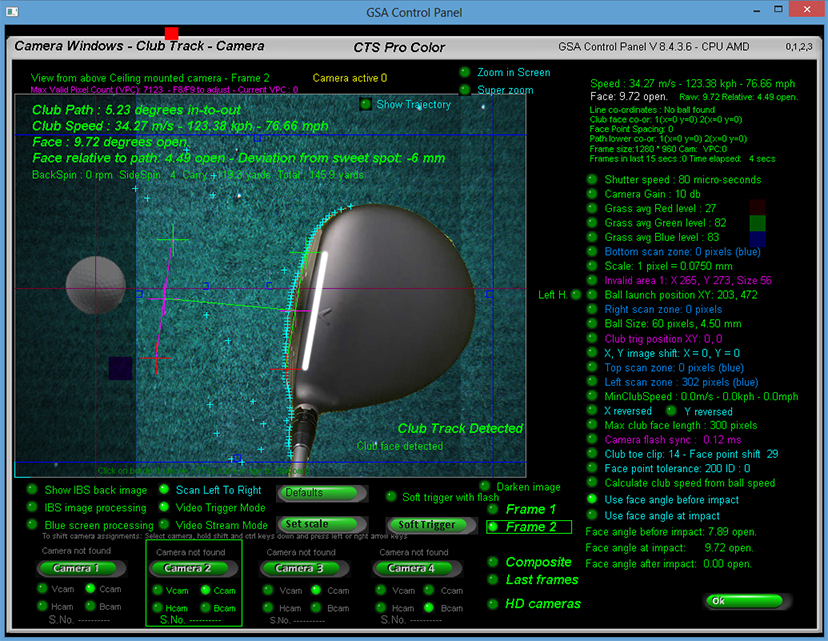Select the Camera 4 button
Viewport: 828px width, 641px height.
coord(417,569)
